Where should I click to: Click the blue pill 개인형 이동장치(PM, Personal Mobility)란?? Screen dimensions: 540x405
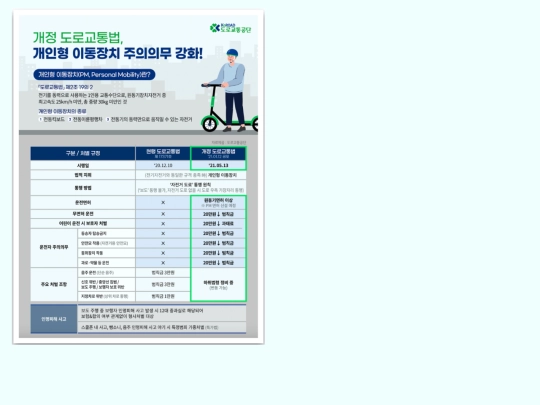tap(94, 75)
